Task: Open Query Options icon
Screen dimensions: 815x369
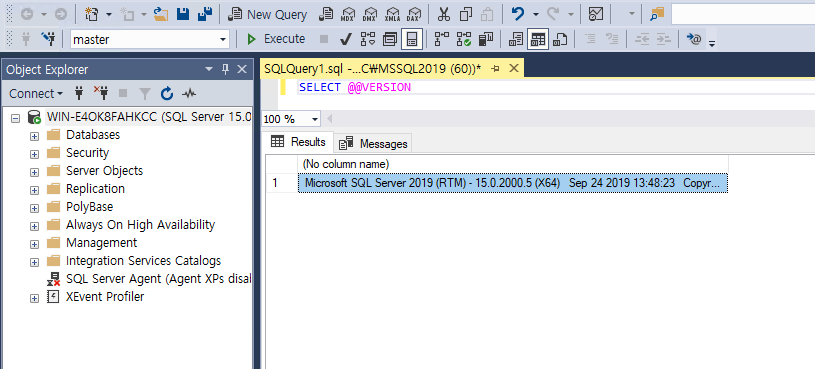Action: pos(389,39)
